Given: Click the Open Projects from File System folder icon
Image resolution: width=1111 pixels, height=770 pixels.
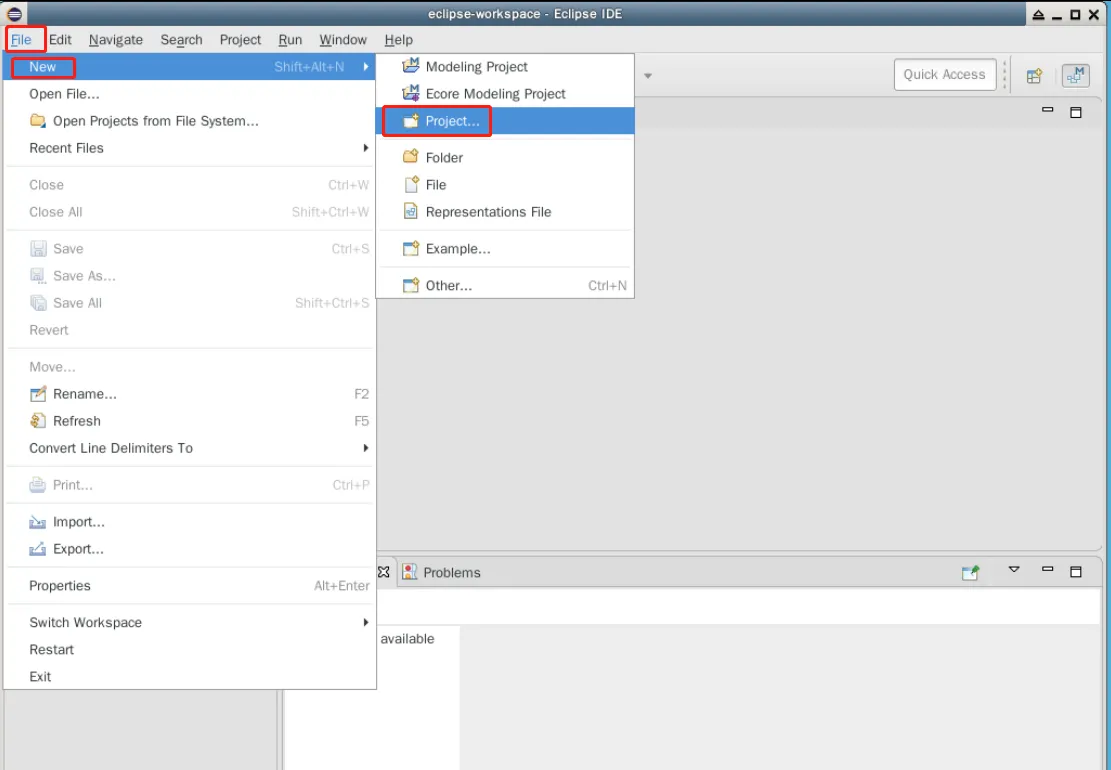Looking at the screenshot, I should [38, 120].
